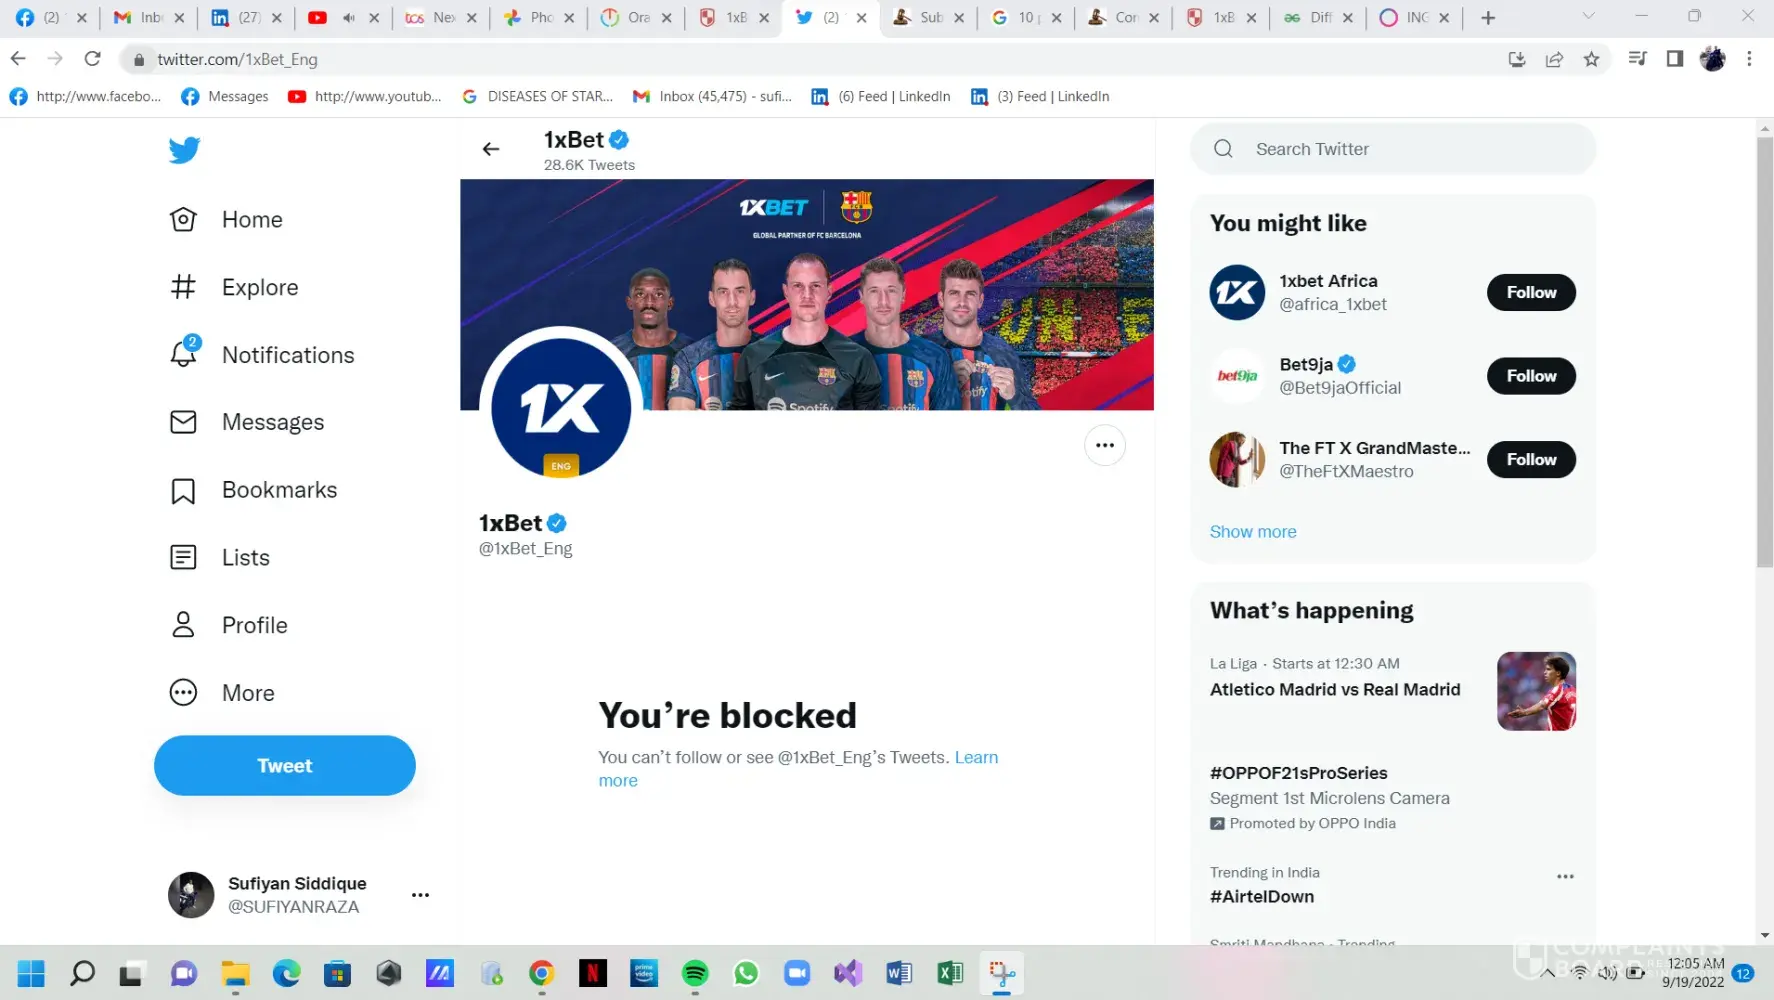Open the Home icon in sidebar
1774x1000 pixels.
183,219
